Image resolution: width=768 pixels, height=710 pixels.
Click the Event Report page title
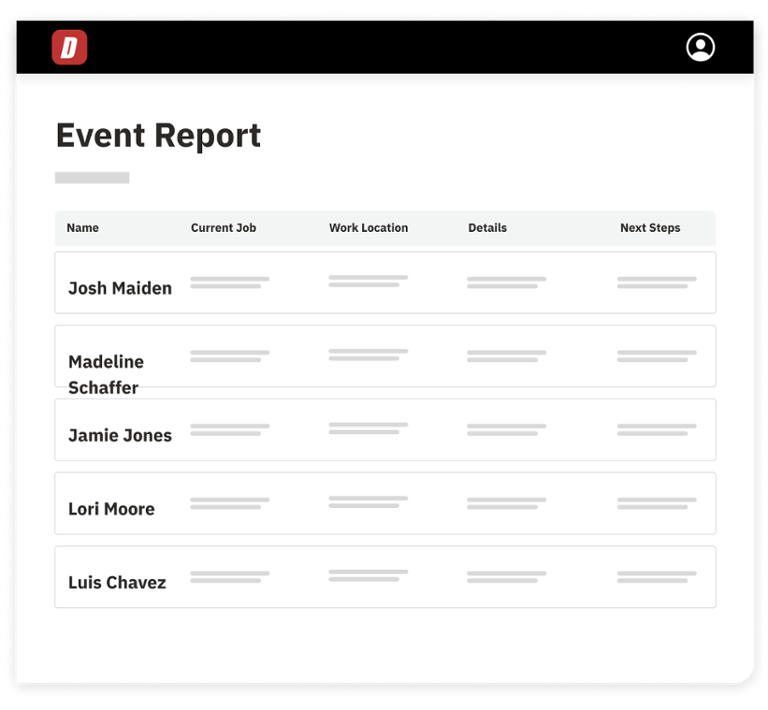tap(158, 136)
